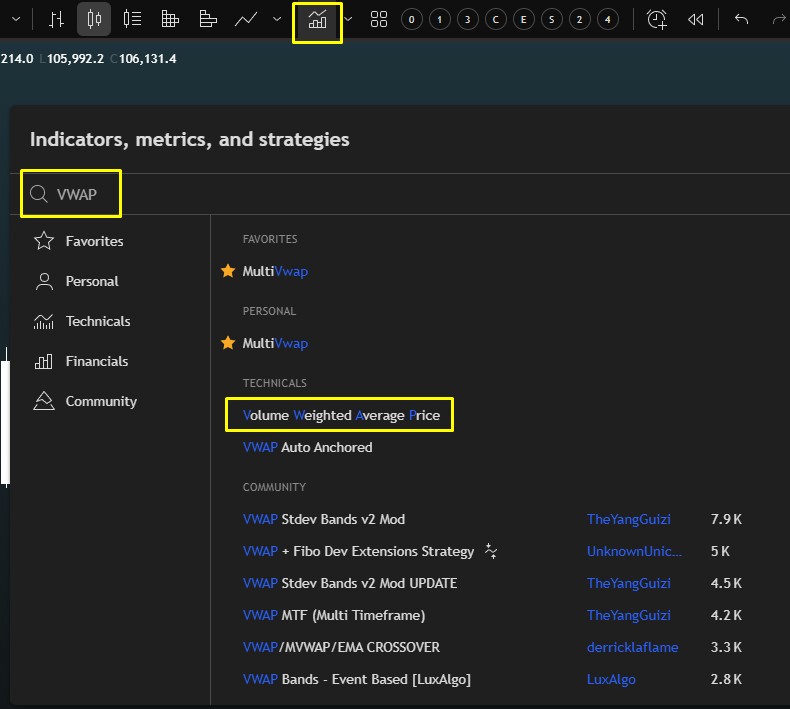Viewport: 790px width, 709px height.
Task: Open LuxAlgo author profile link
Action: 611,679
